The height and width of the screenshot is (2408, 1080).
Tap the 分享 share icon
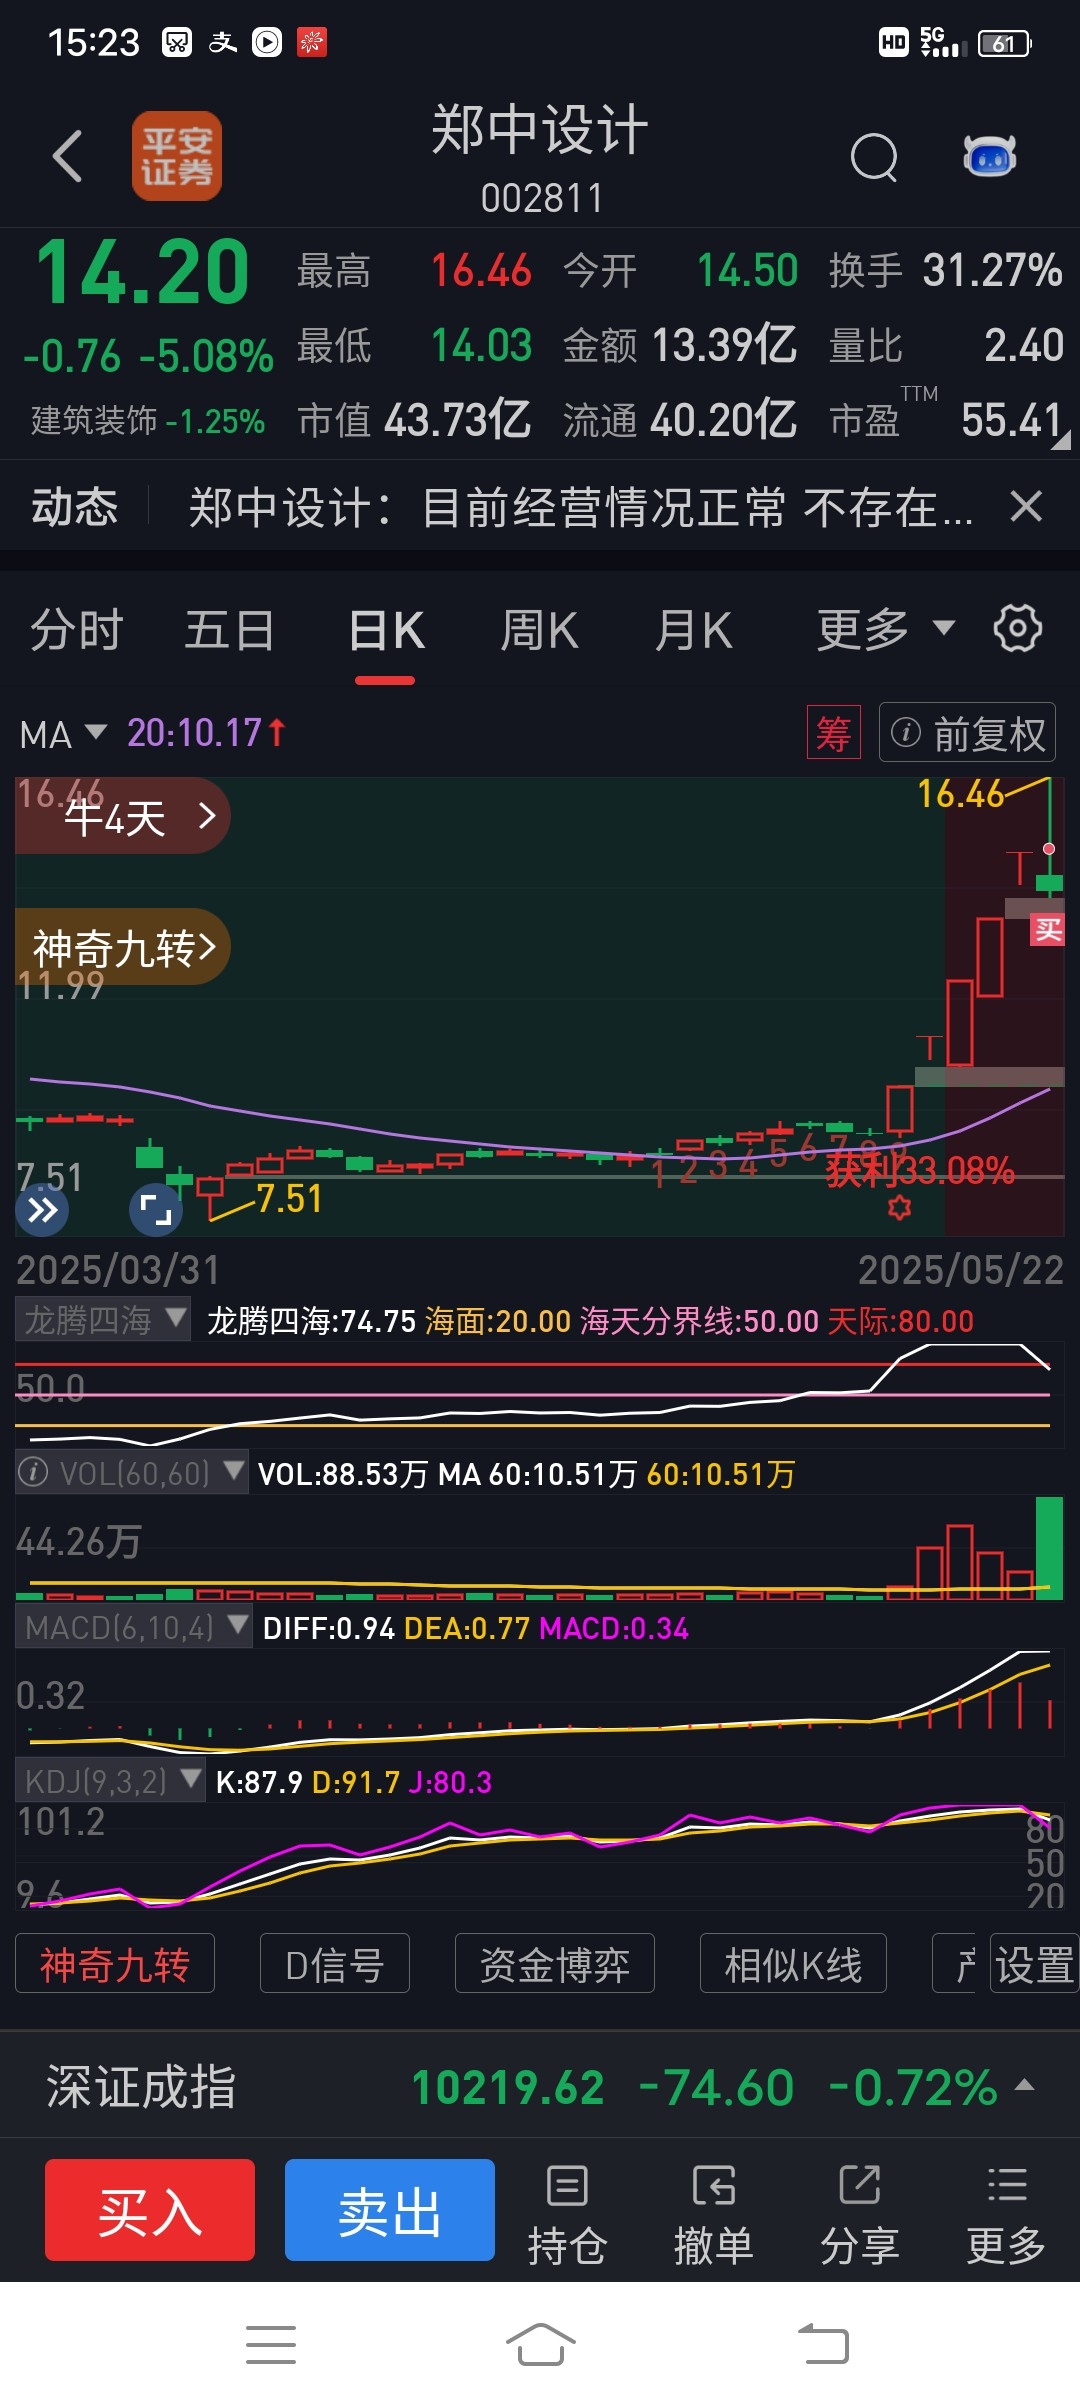(x=859, y=2214)
